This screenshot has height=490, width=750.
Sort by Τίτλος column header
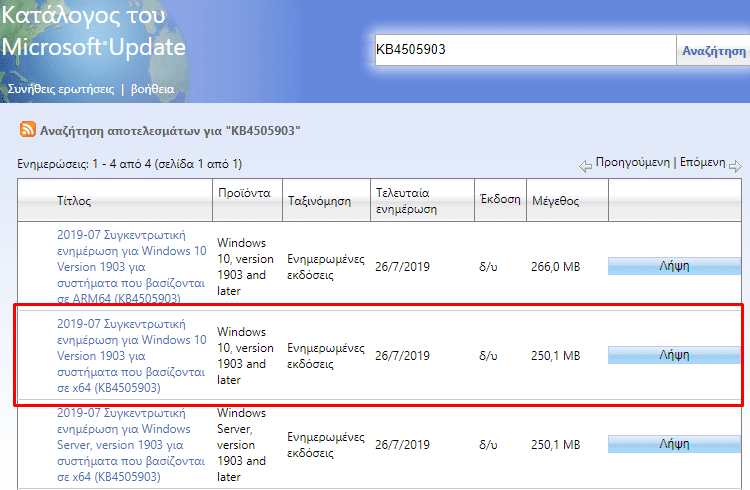(74, 201)
